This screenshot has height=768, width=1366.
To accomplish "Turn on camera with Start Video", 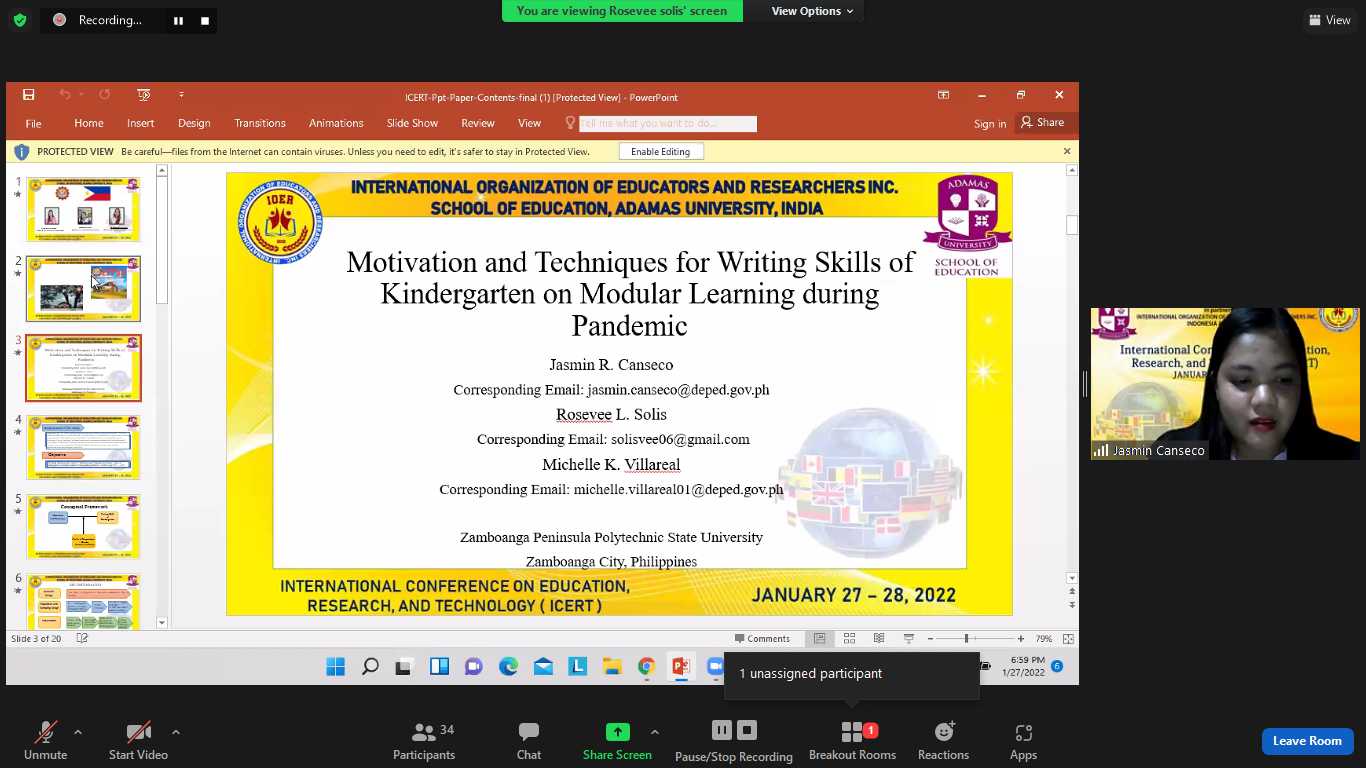I will (x=138, y=741).
